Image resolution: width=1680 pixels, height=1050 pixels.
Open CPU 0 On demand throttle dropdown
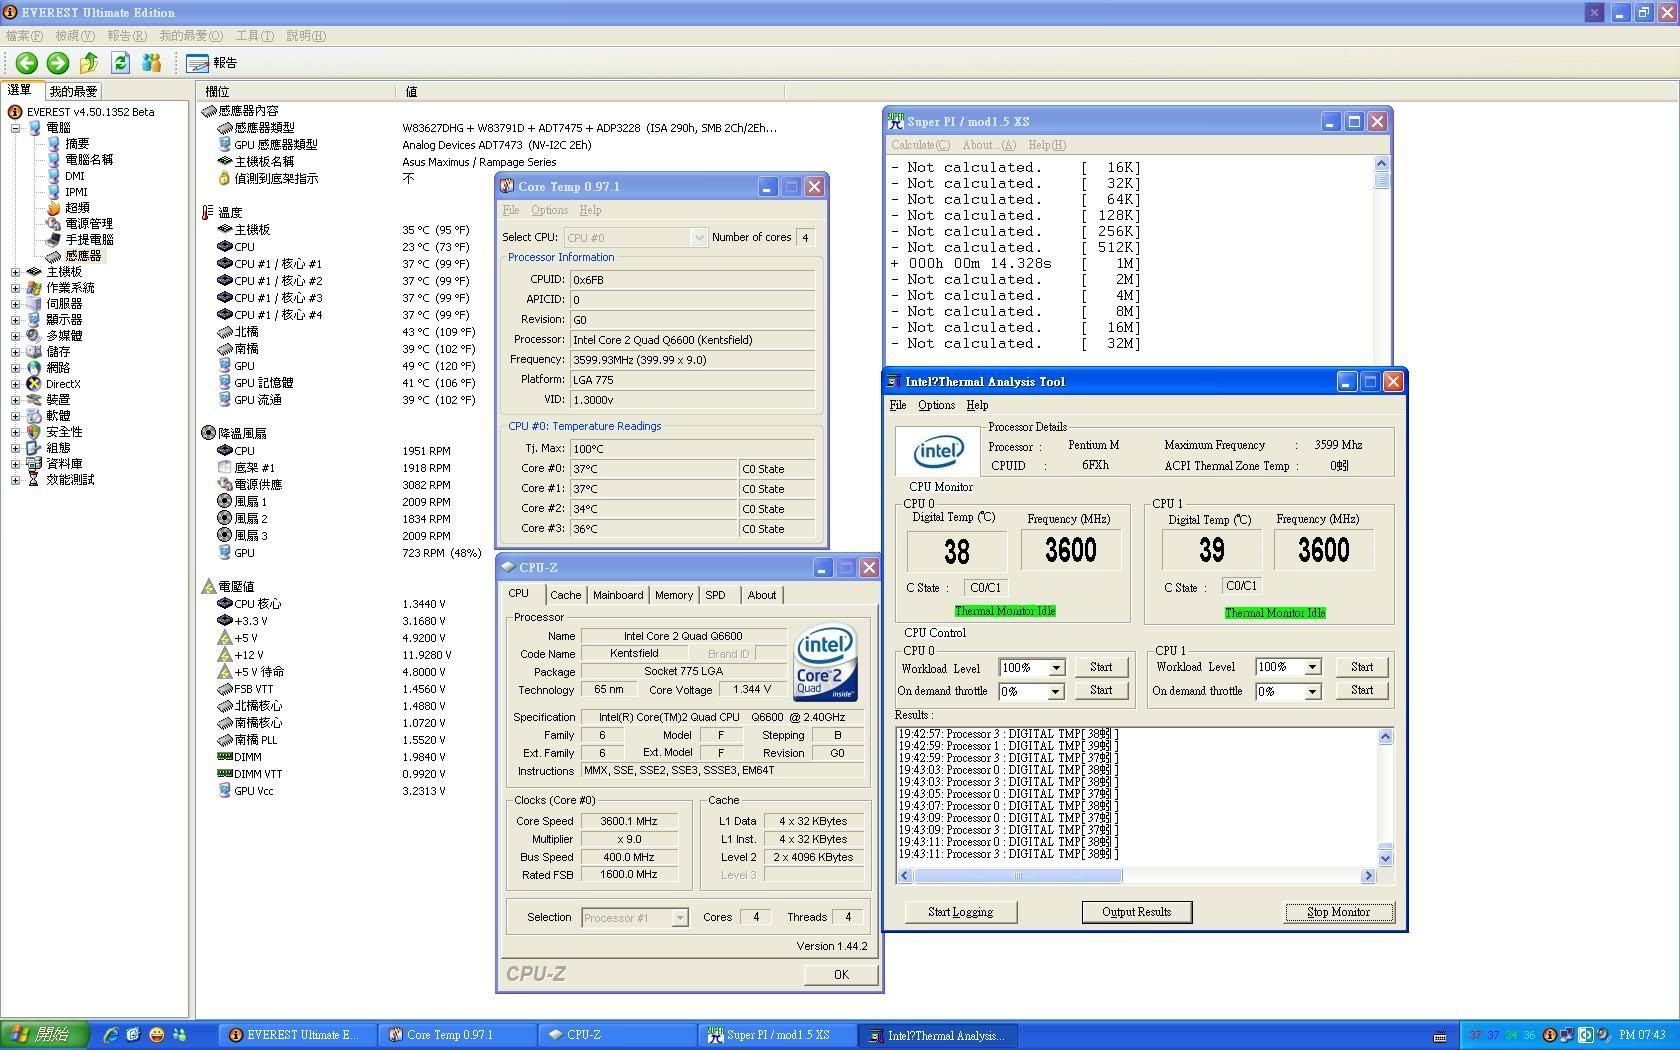(1056, 691)
